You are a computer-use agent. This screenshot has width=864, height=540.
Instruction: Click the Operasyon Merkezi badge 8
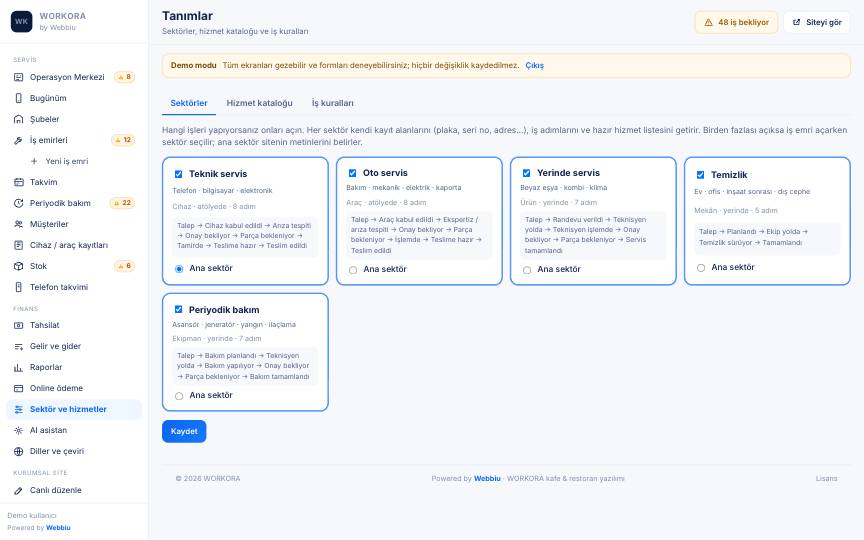[125, 77]
